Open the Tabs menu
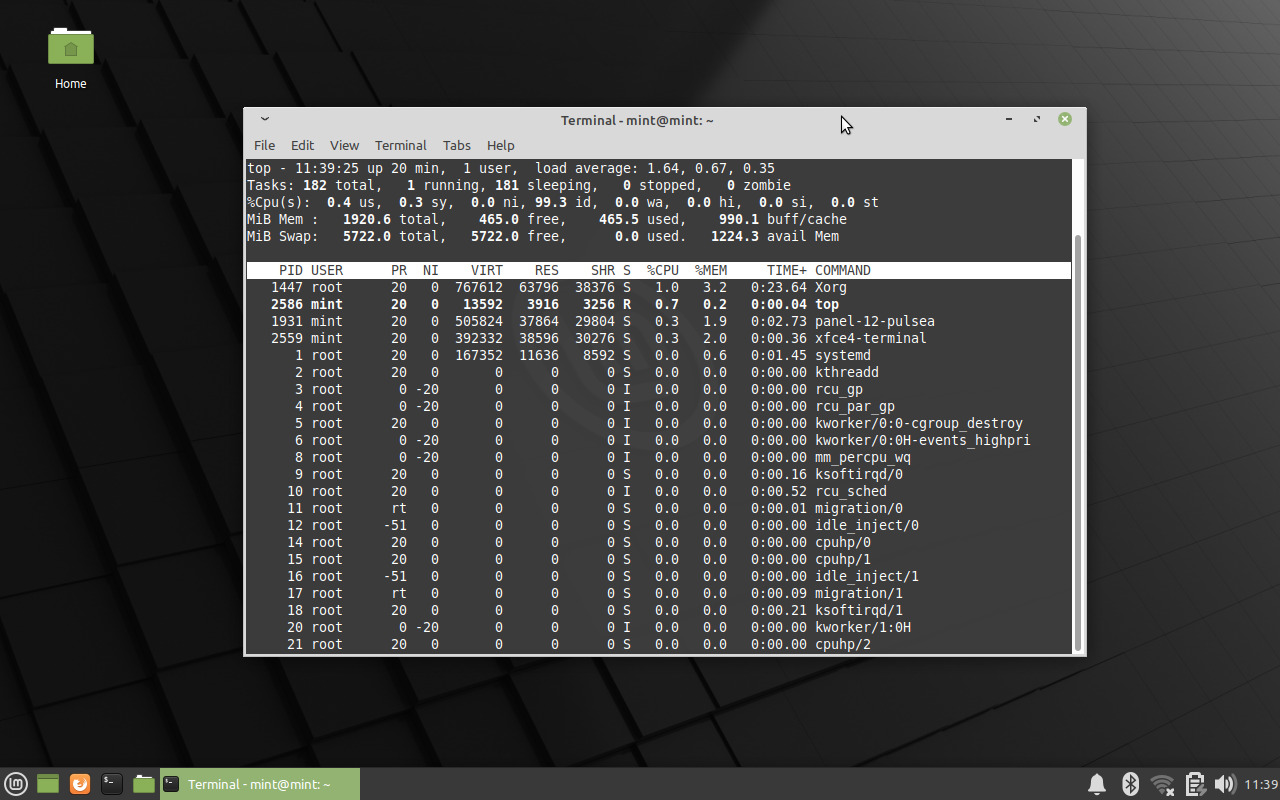This screenshot has width=1280, height=800. (x=457, y=145)
